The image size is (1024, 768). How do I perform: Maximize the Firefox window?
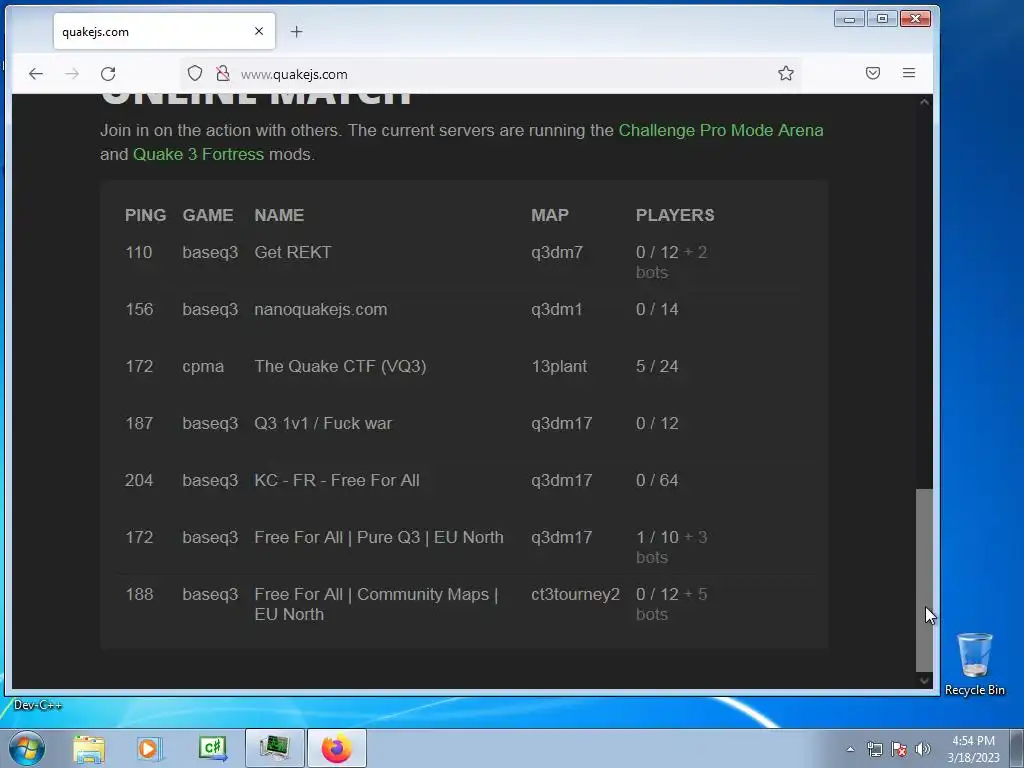tap(882, 19)
